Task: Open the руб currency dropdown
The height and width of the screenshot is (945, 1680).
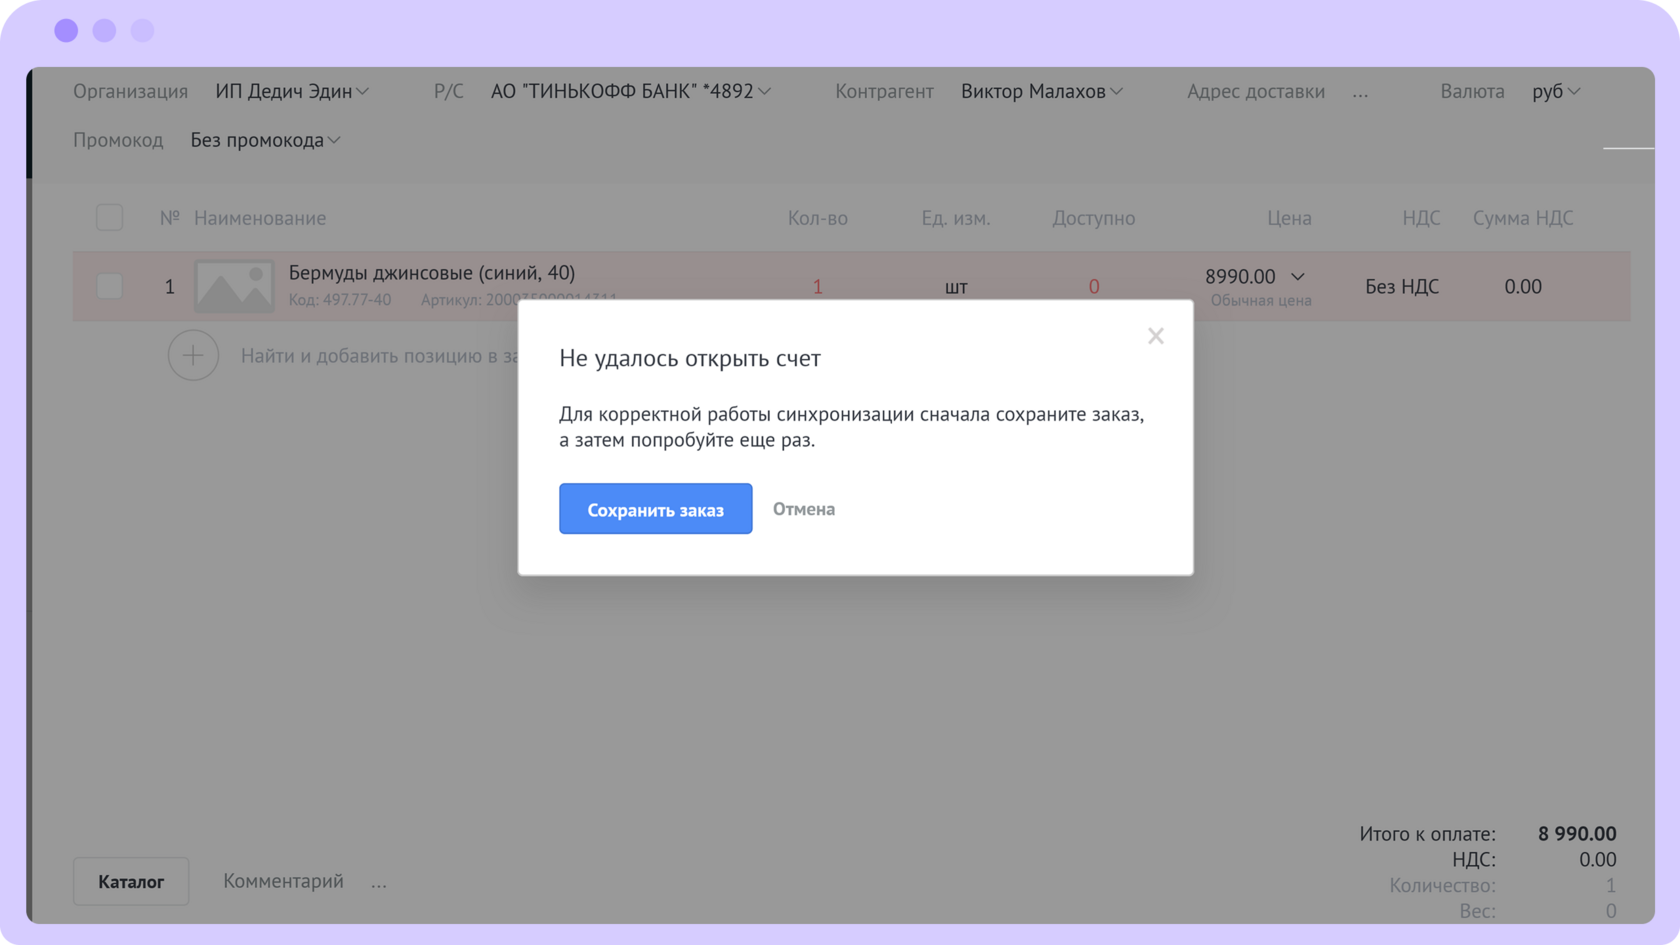Action: click(1556, 91)
